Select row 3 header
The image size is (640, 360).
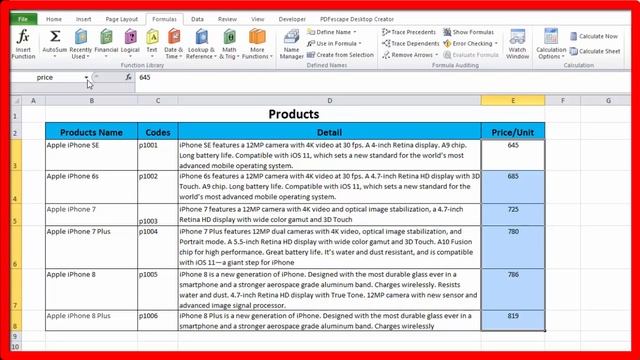(16, 155)
